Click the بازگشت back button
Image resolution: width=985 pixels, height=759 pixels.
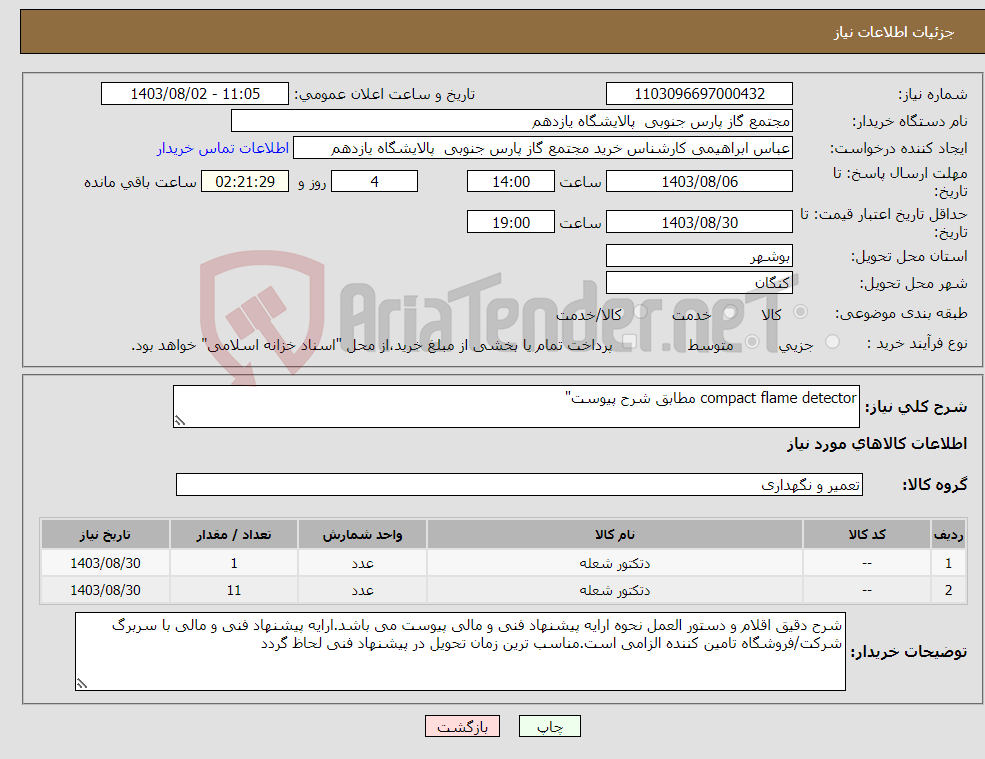[462, 726]
